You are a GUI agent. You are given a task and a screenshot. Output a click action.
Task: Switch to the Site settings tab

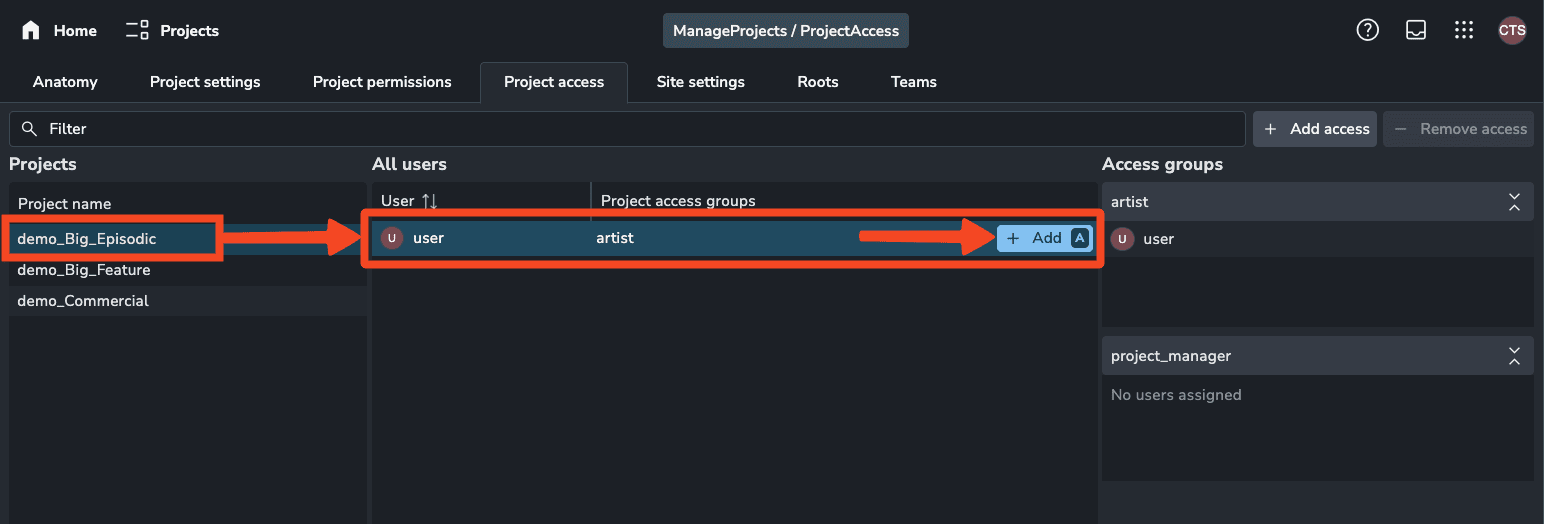point(700,82)
